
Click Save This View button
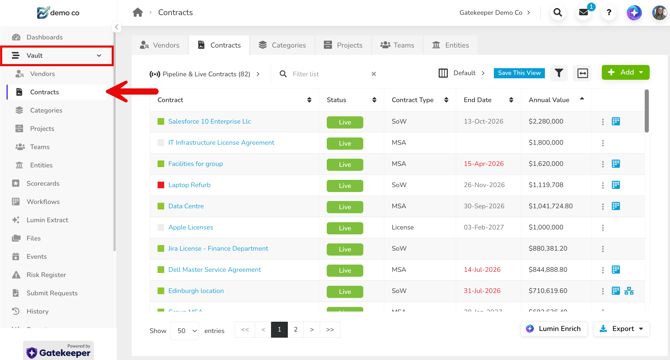pyautogui.click(x=519, y=73)
